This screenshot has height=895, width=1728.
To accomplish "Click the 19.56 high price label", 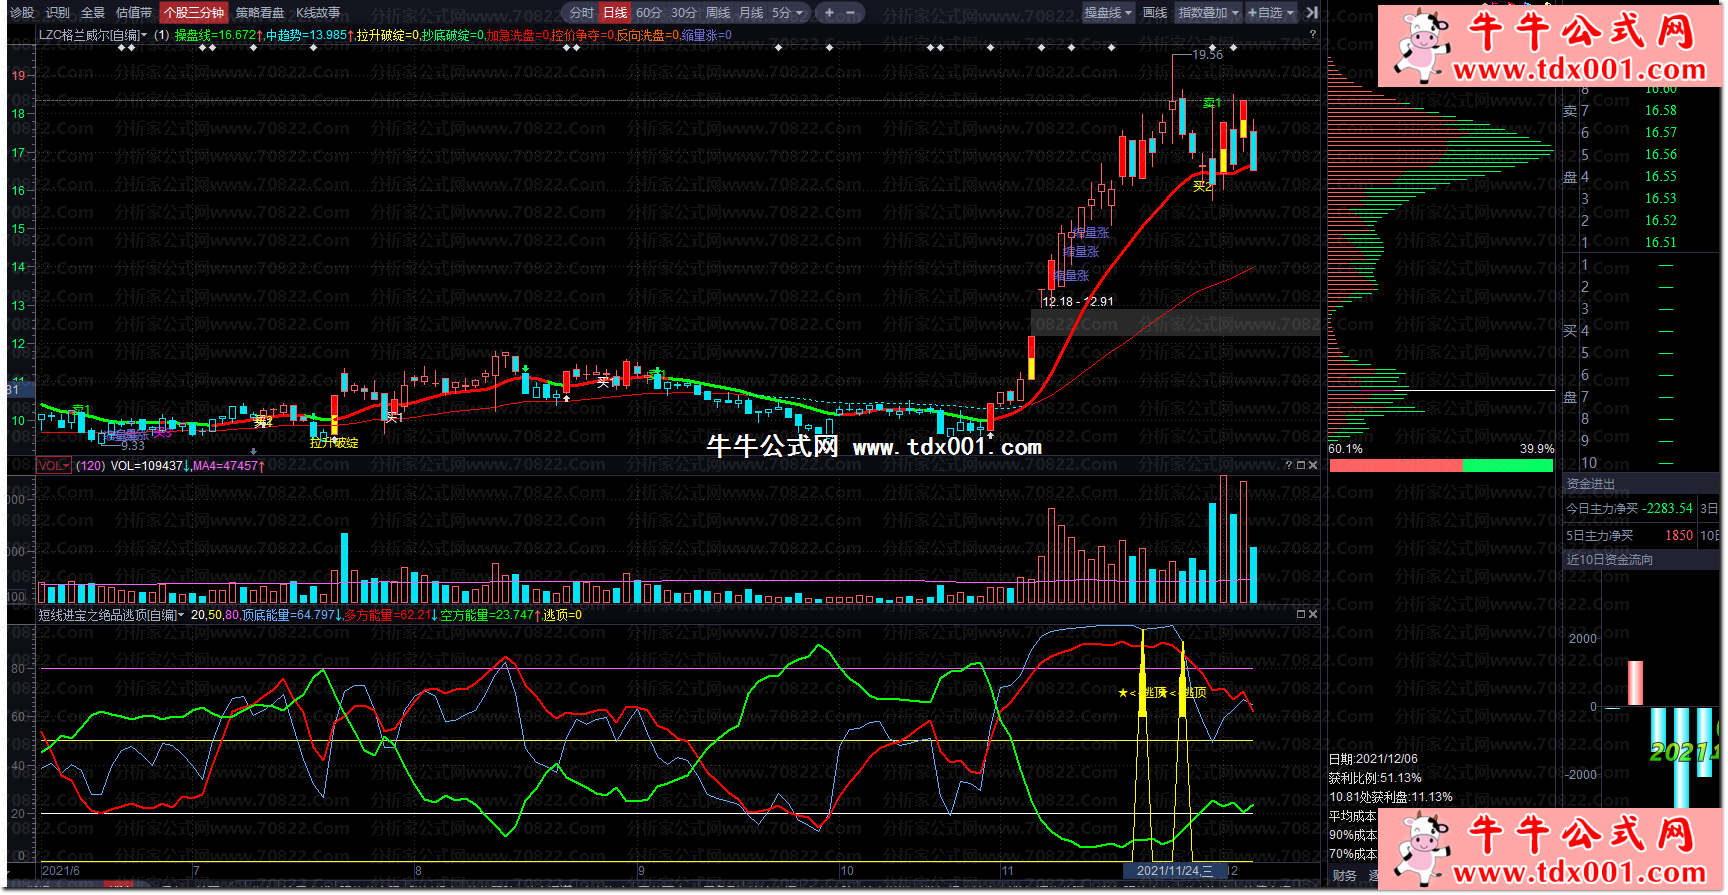I will click(x=1208, y=55).
